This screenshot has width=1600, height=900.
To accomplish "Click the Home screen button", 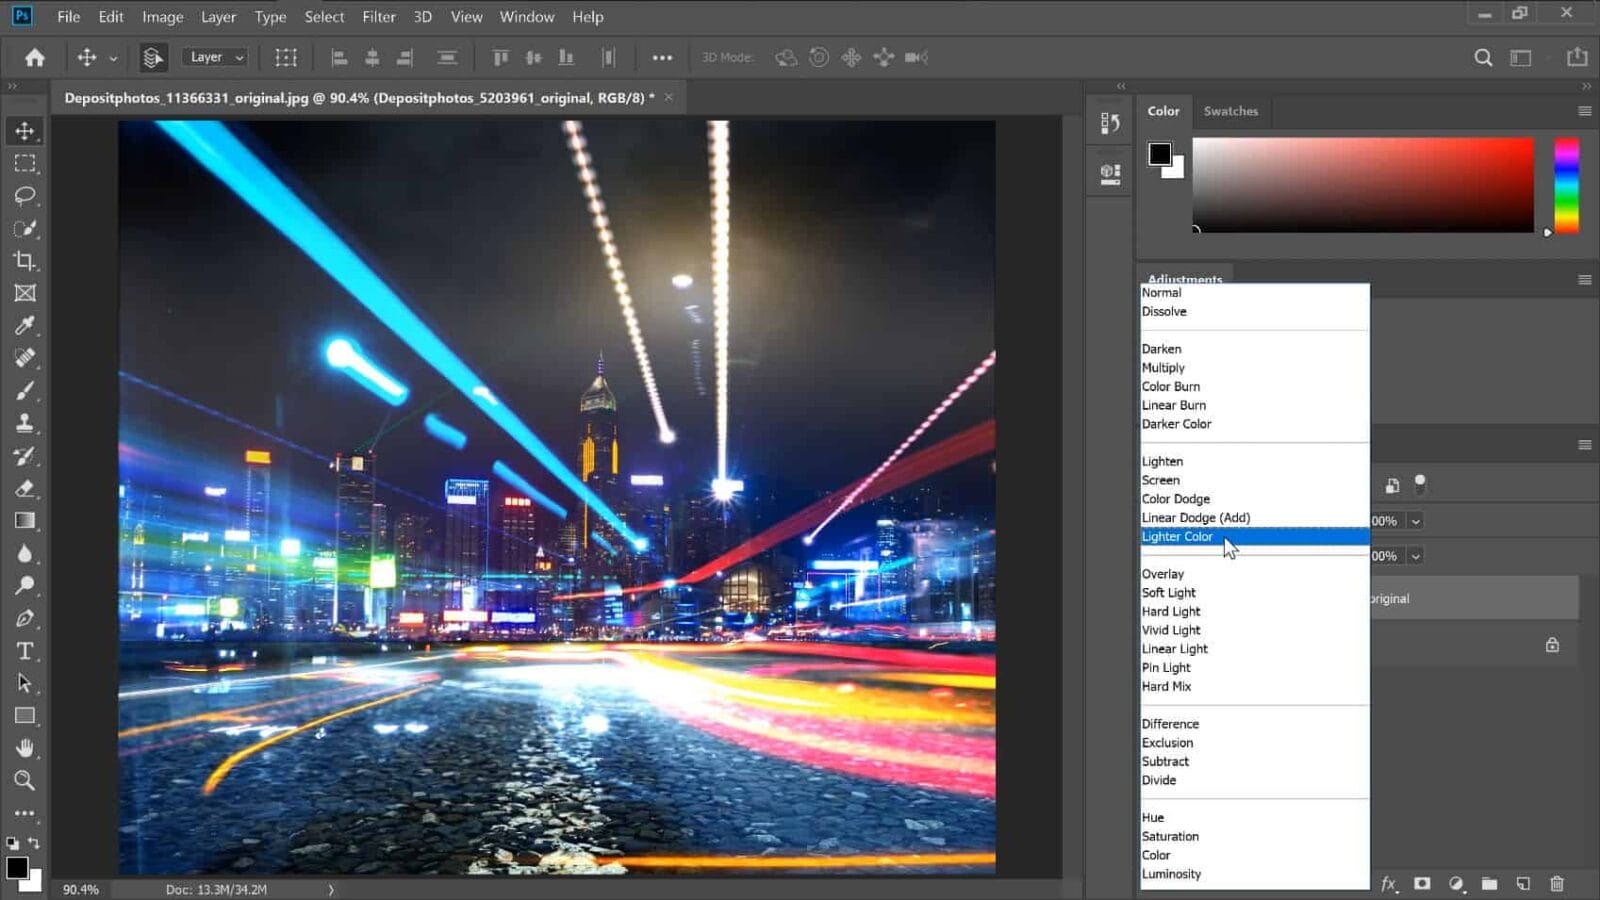I will [33, 57].
